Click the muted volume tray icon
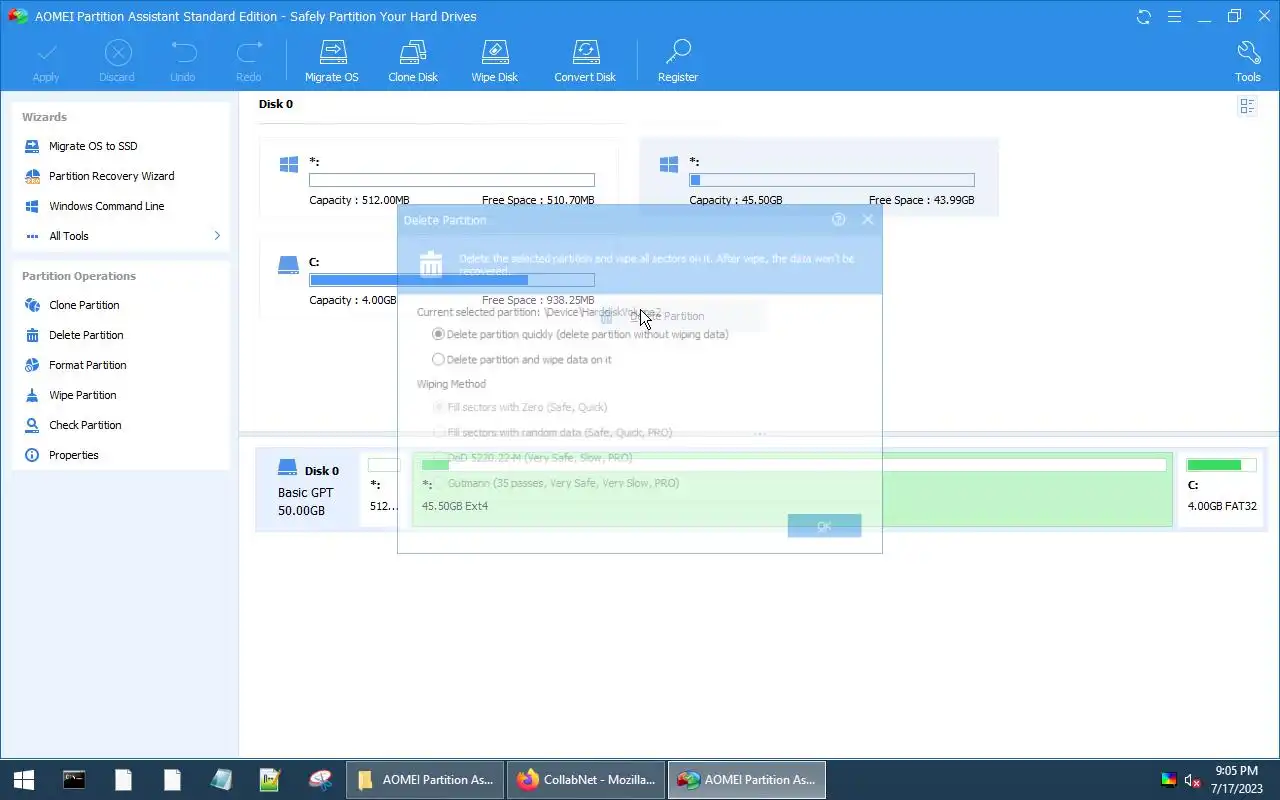The image size is (1280, 800). tap(1193, 780)
